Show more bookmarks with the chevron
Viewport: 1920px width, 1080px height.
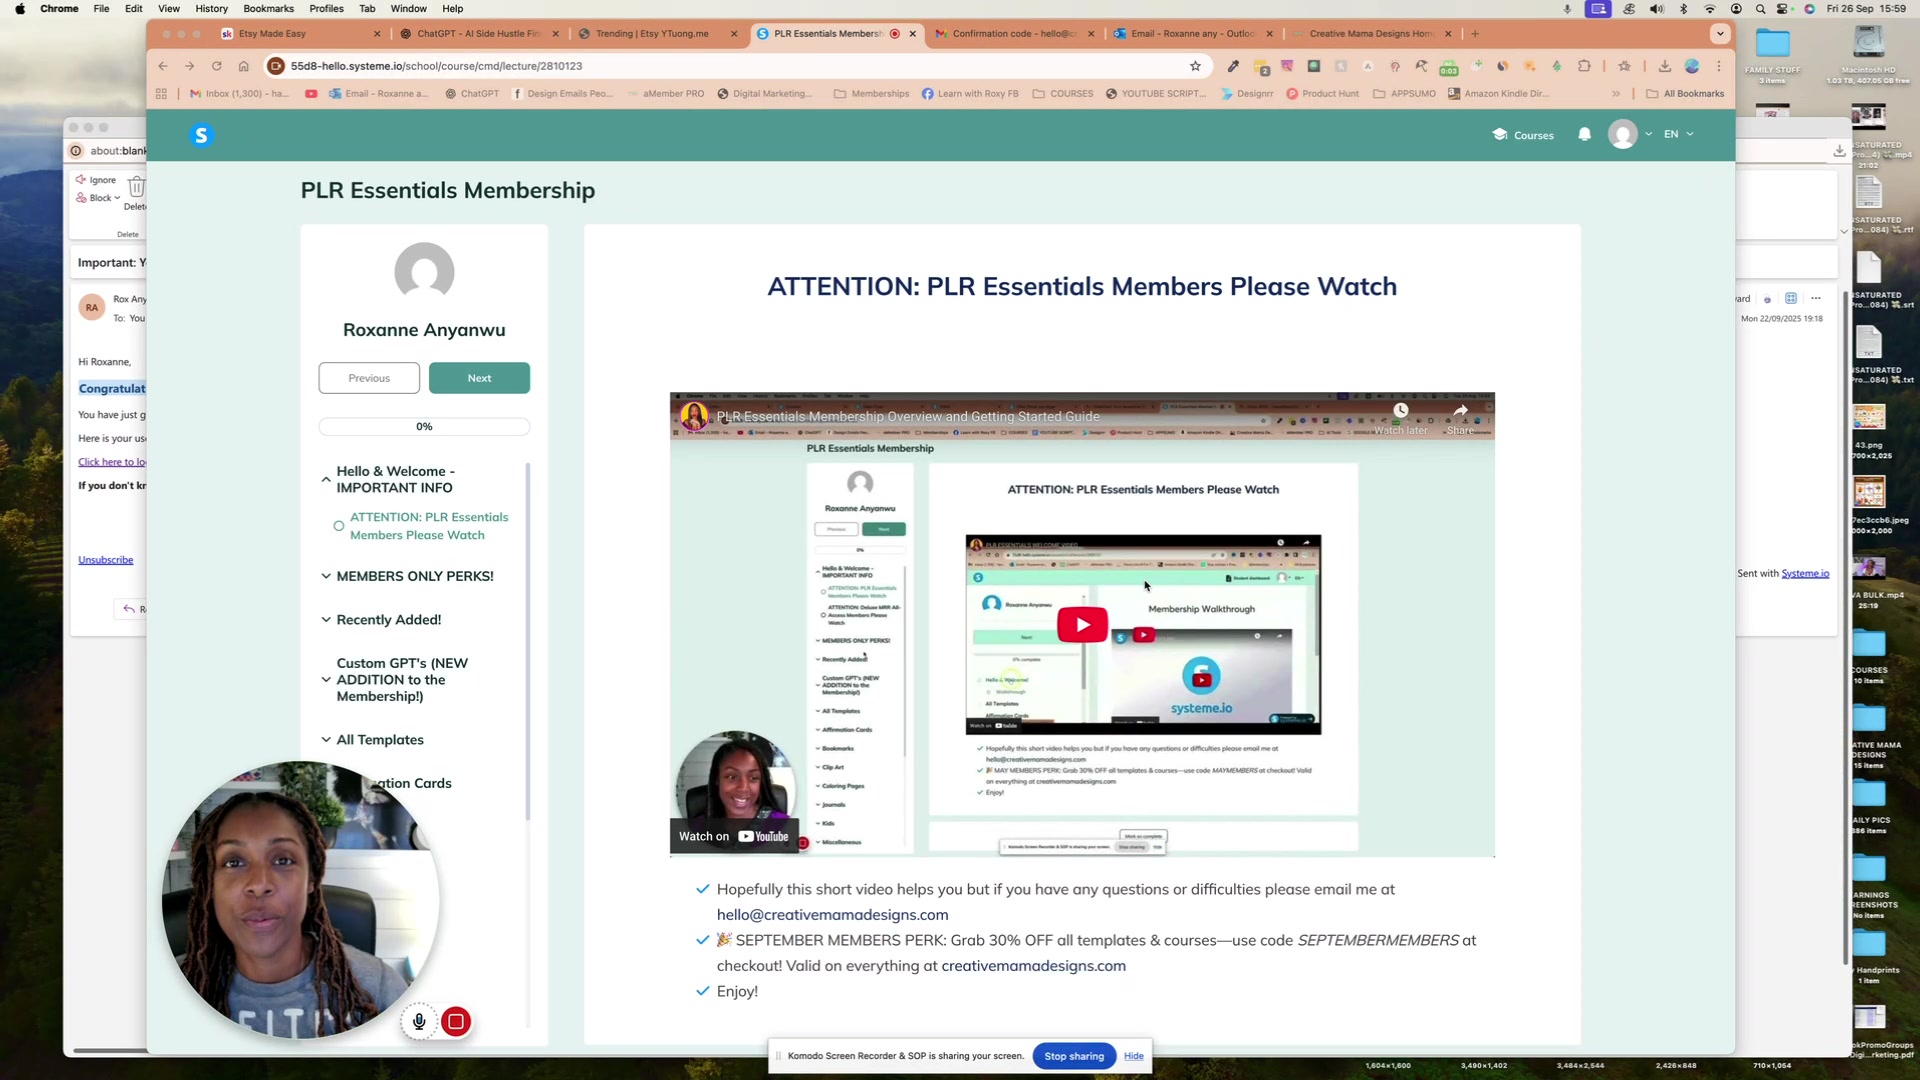(x=1616, y=94)
